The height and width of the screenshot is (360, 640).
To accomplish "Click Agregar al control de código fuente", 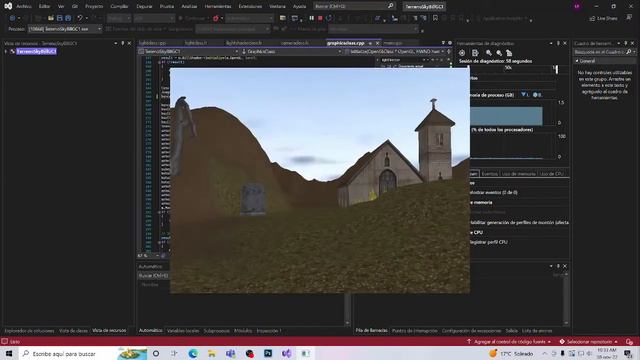I will [509, 342].
